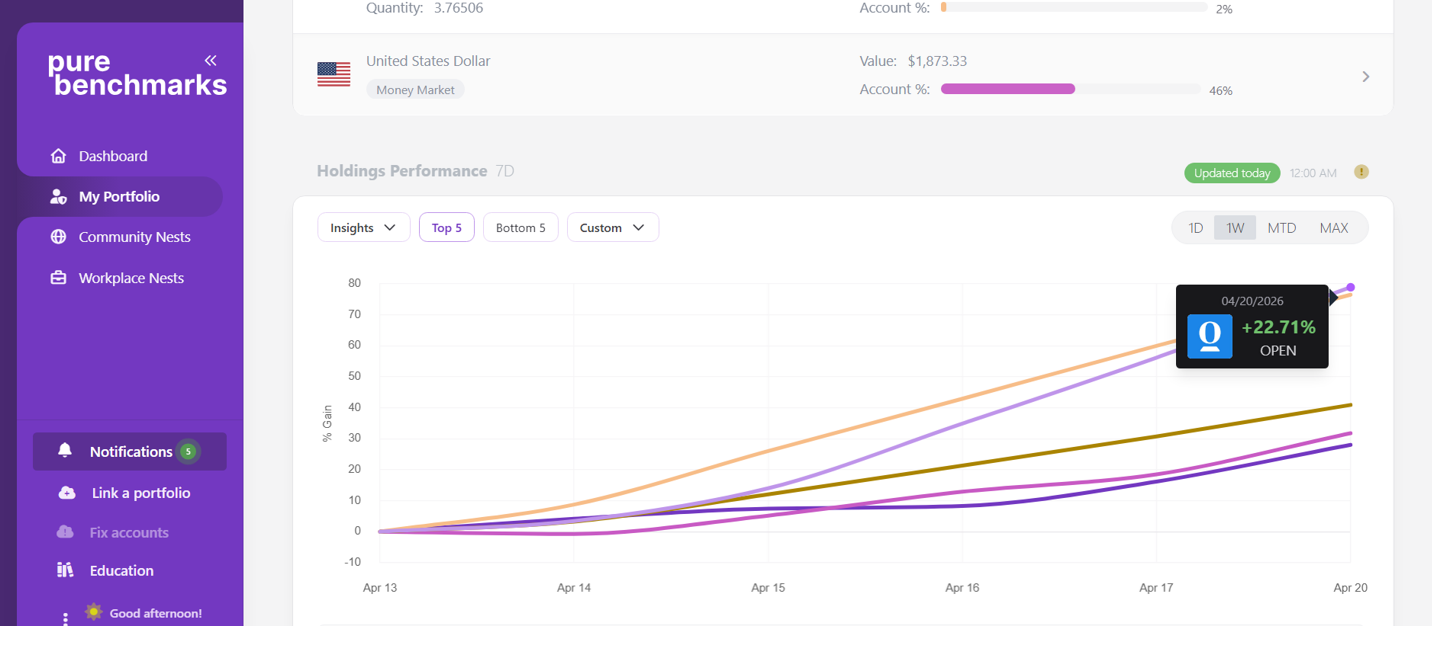The image size is (1432, 646).
Task: Open Dashboard home icon
Action: click(x=58, y=156)
